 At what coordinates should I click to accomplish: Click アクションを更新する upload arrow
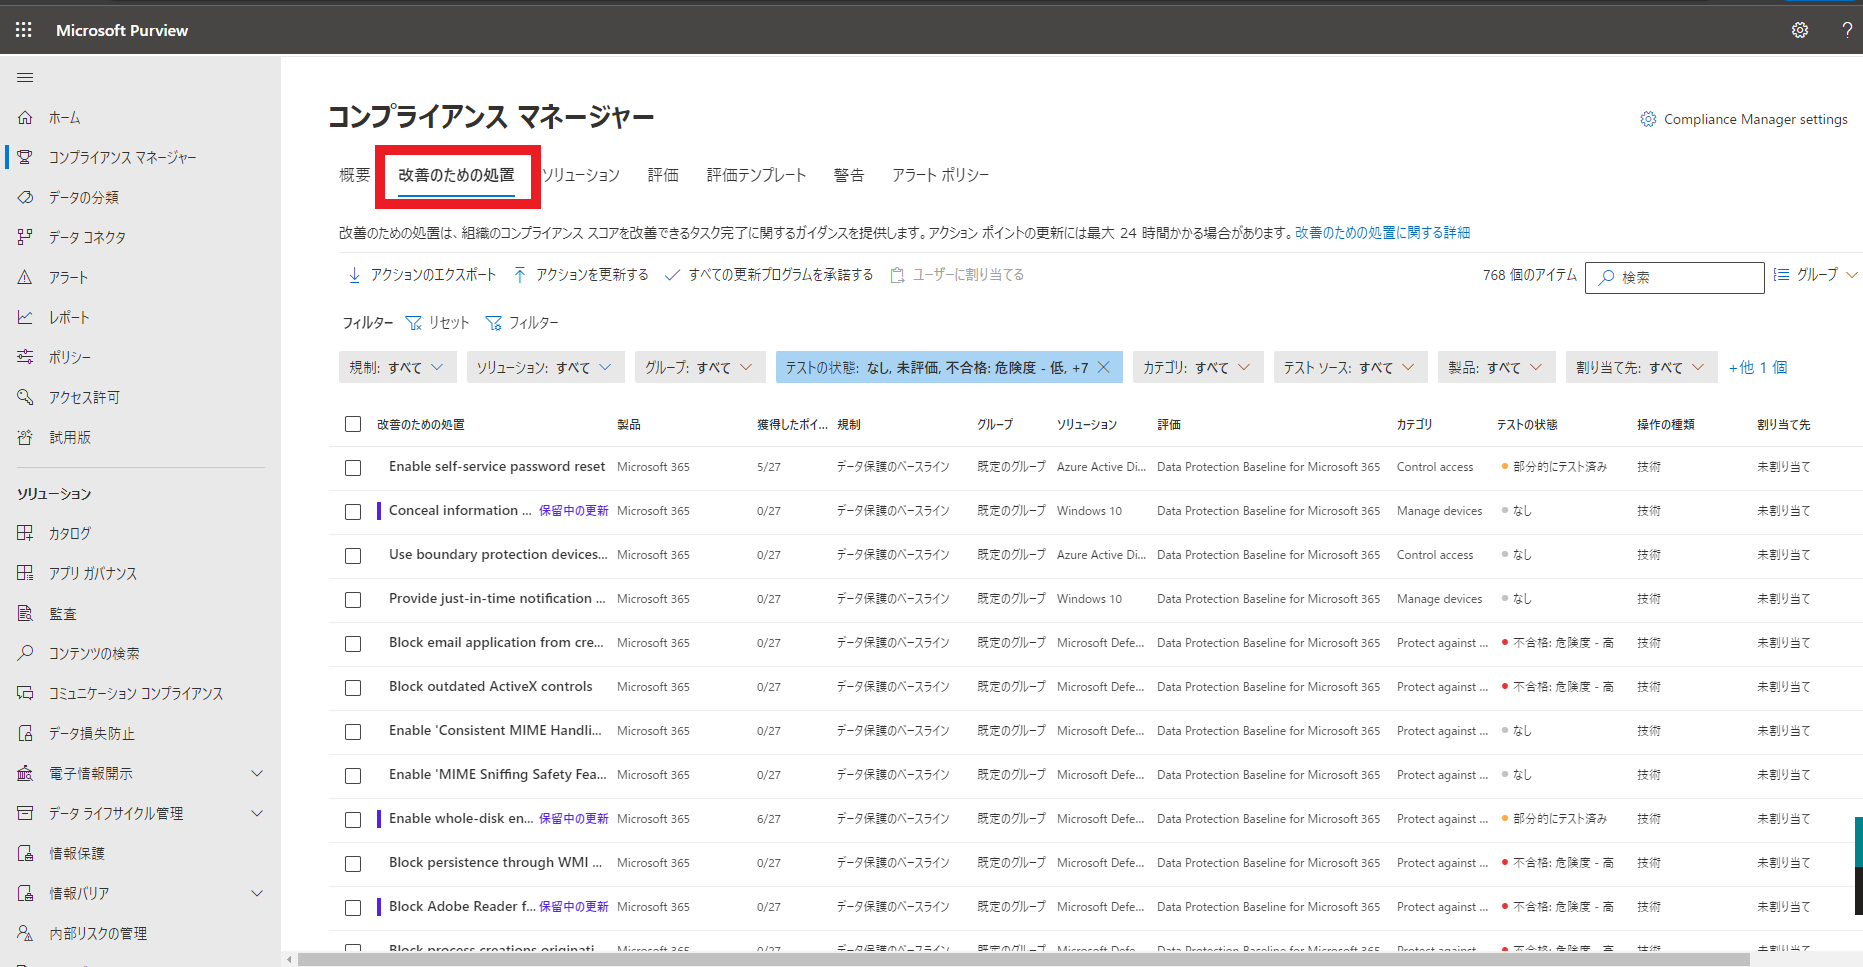point(519,274)
